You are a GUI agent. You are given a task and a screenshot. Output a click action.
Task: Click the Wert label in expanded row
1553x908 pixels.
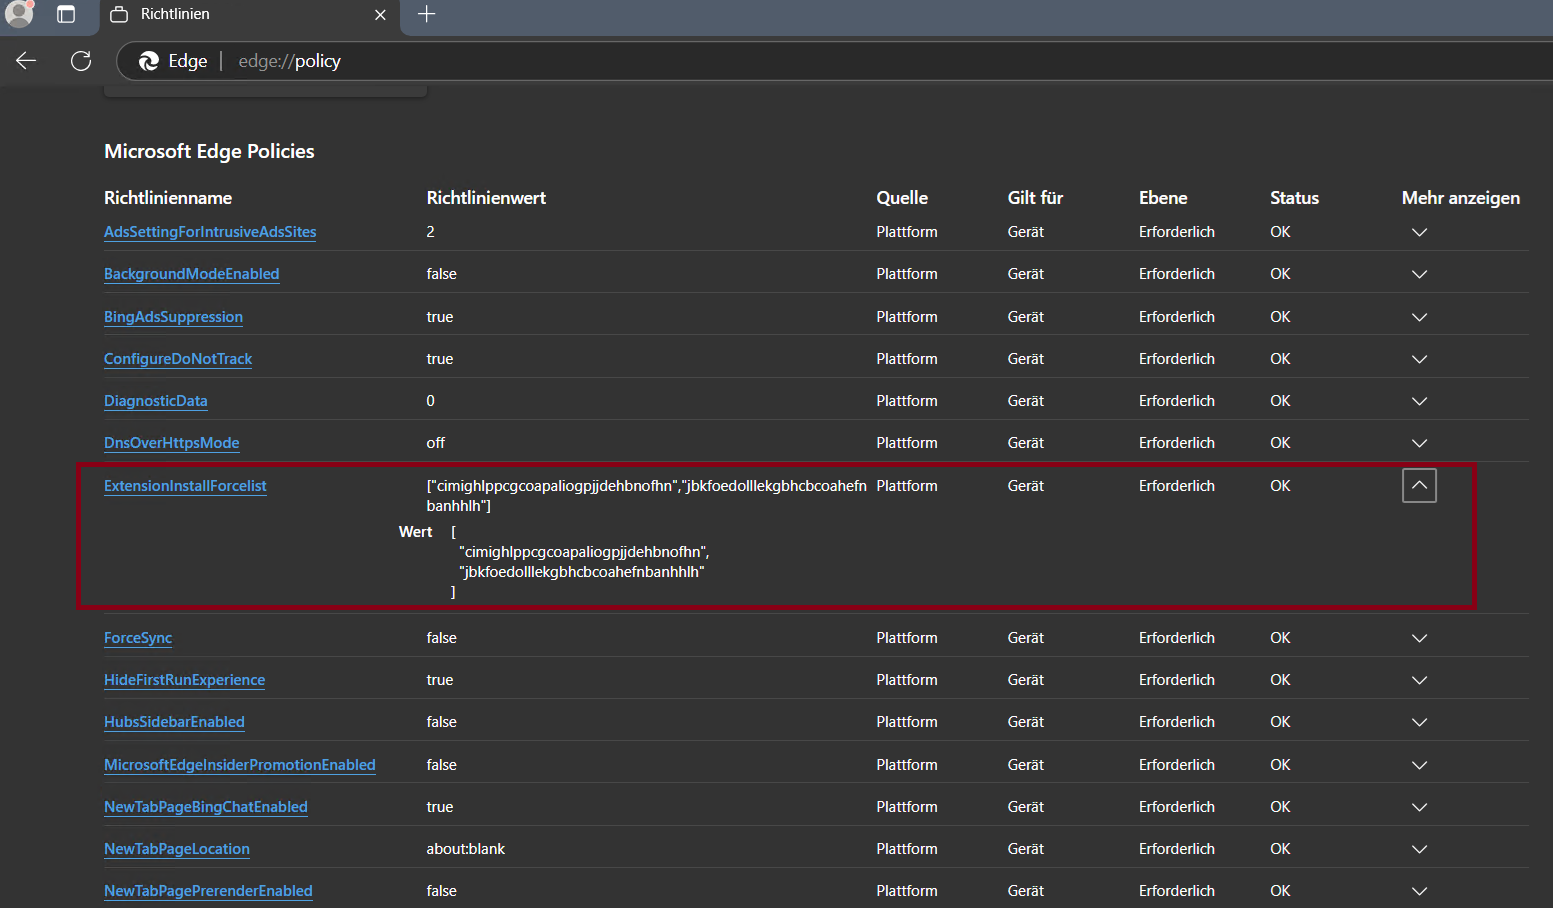click(x=415, y=532)
